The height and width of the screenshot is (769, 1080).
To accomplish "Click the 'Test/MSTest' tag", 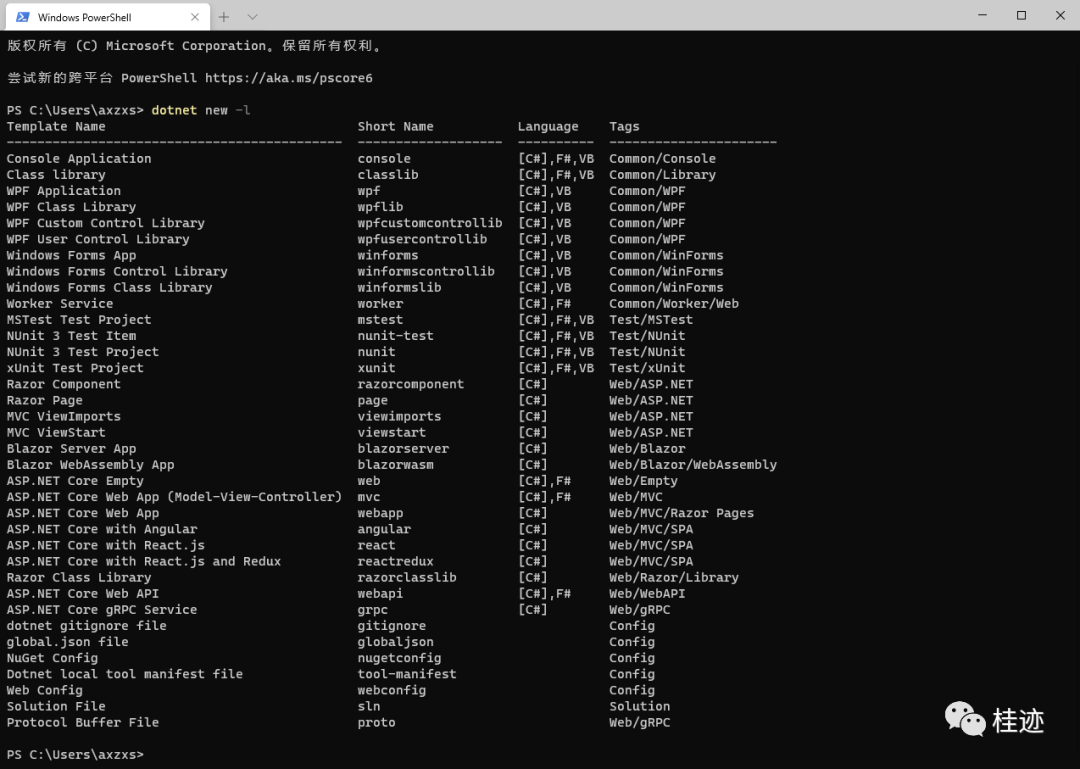I will click(x=651, y=320).
